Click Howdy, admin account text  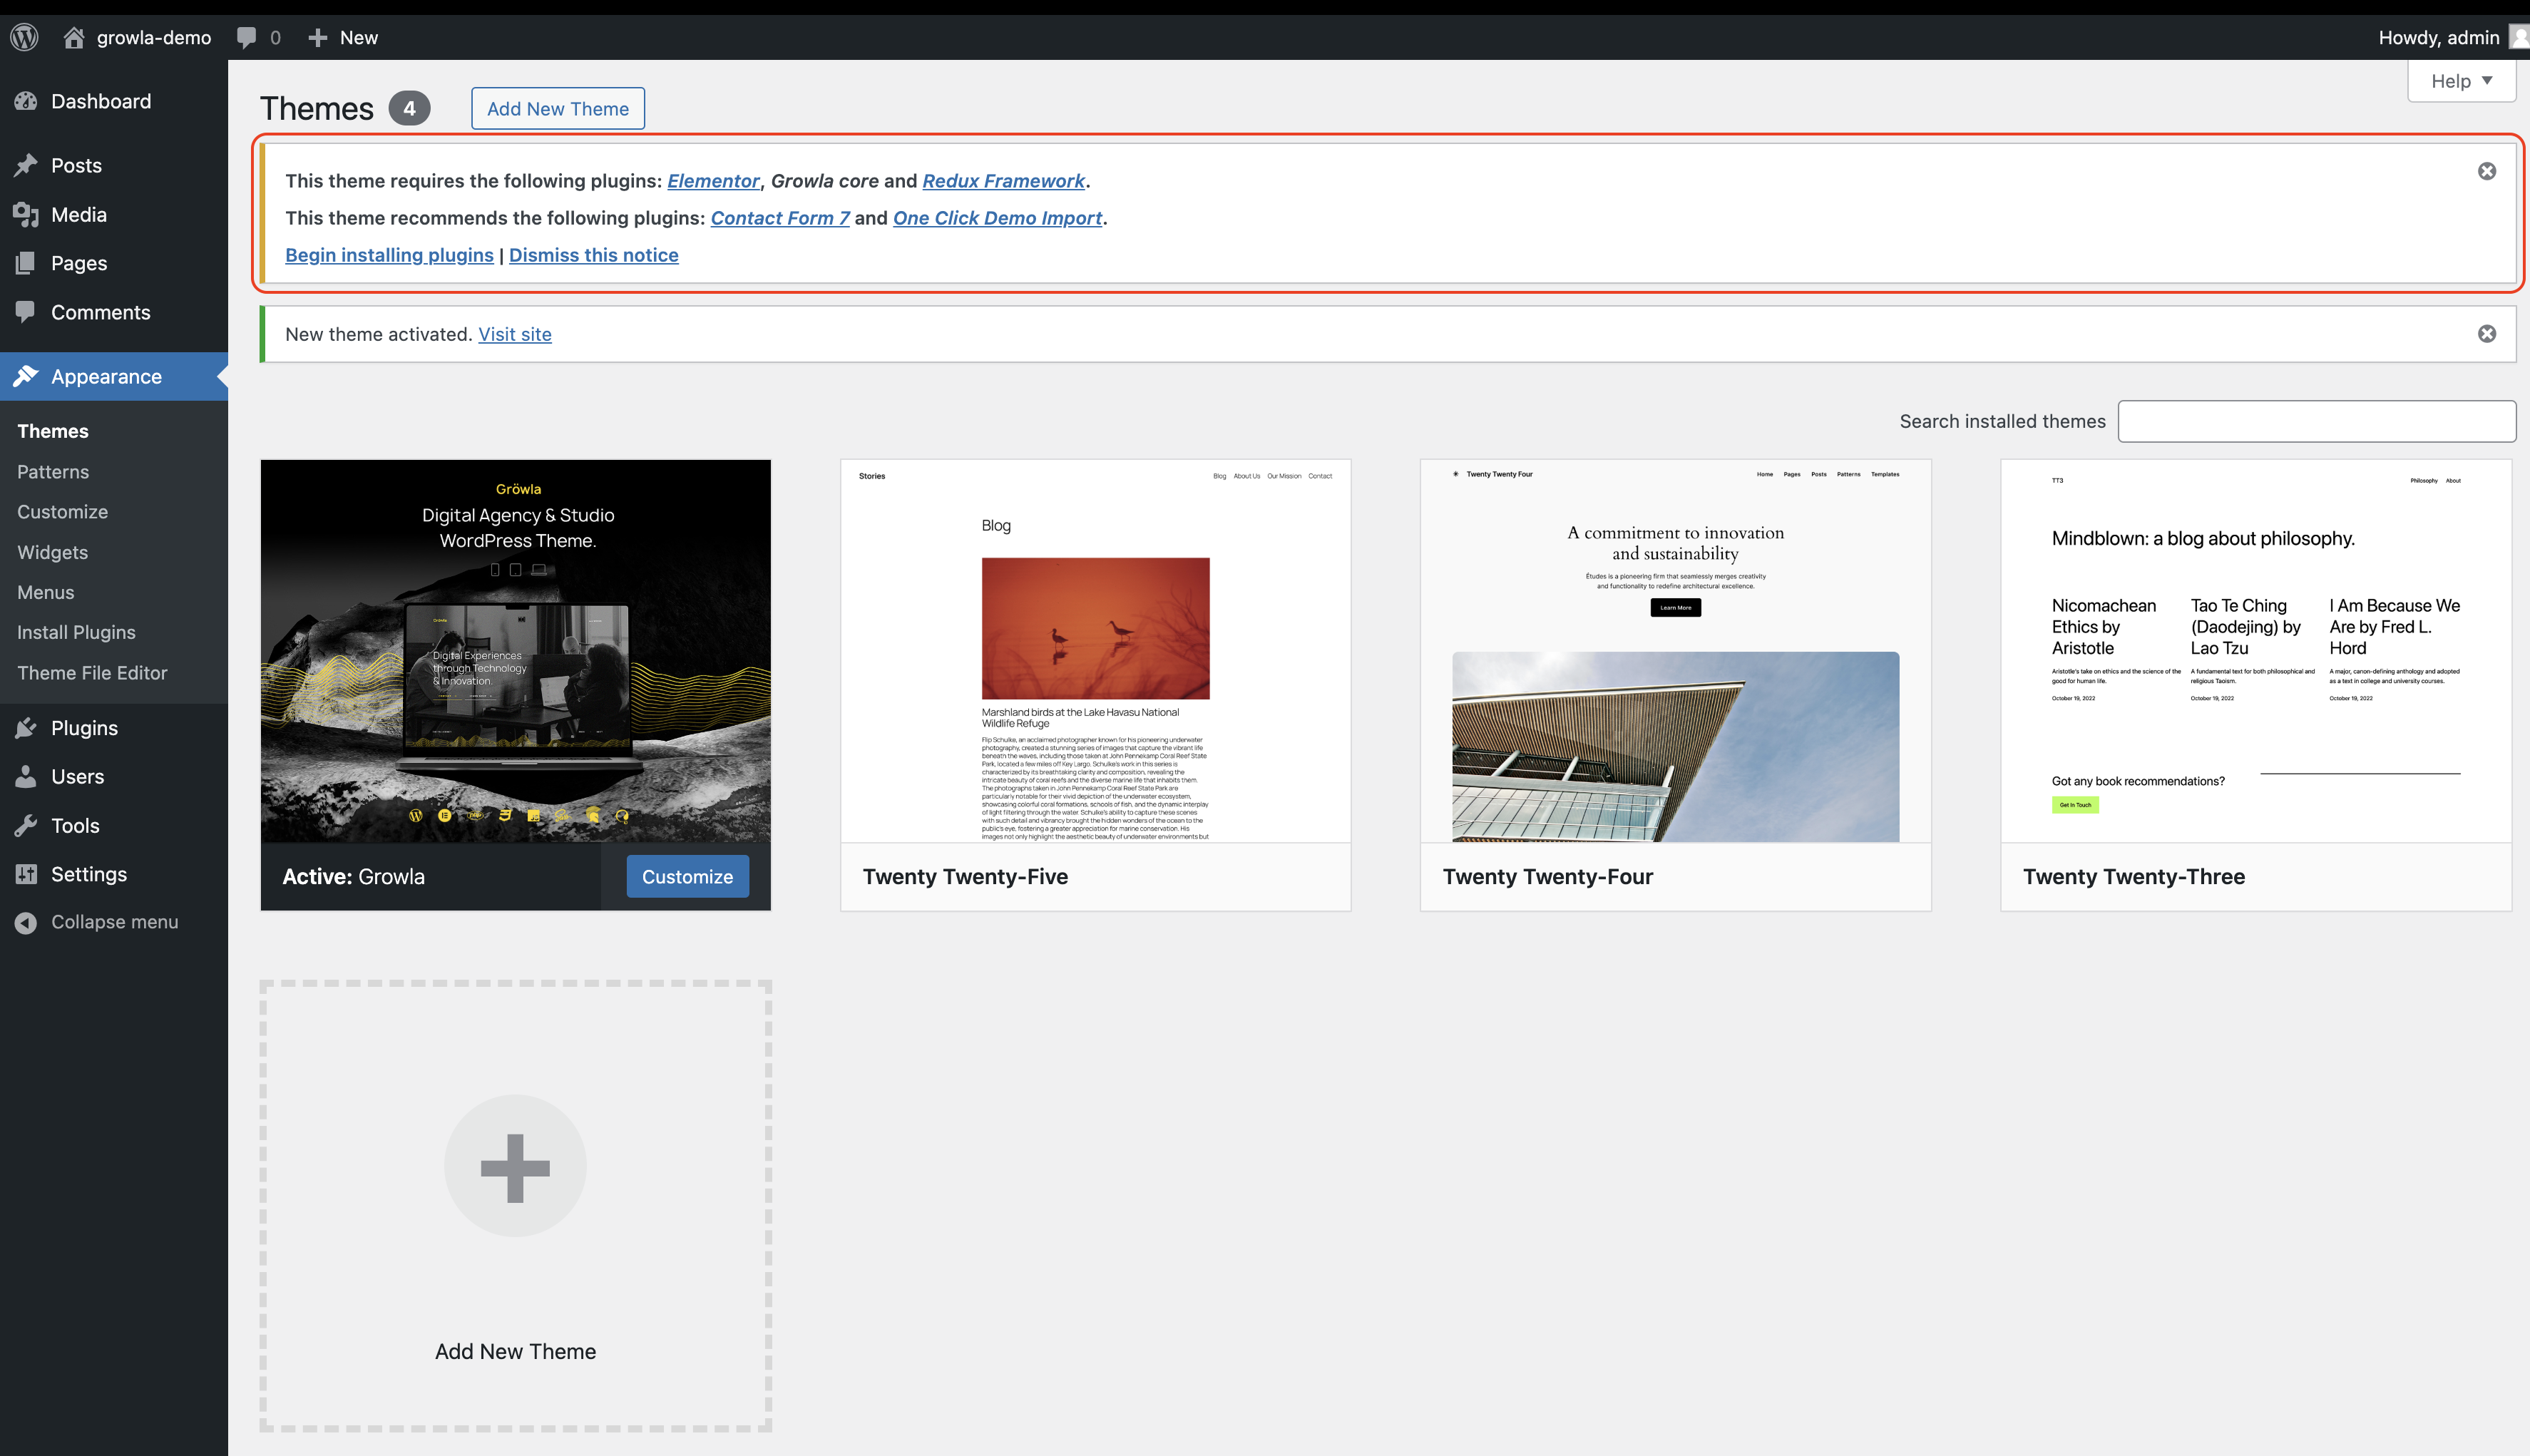(x=2438, y=38)
